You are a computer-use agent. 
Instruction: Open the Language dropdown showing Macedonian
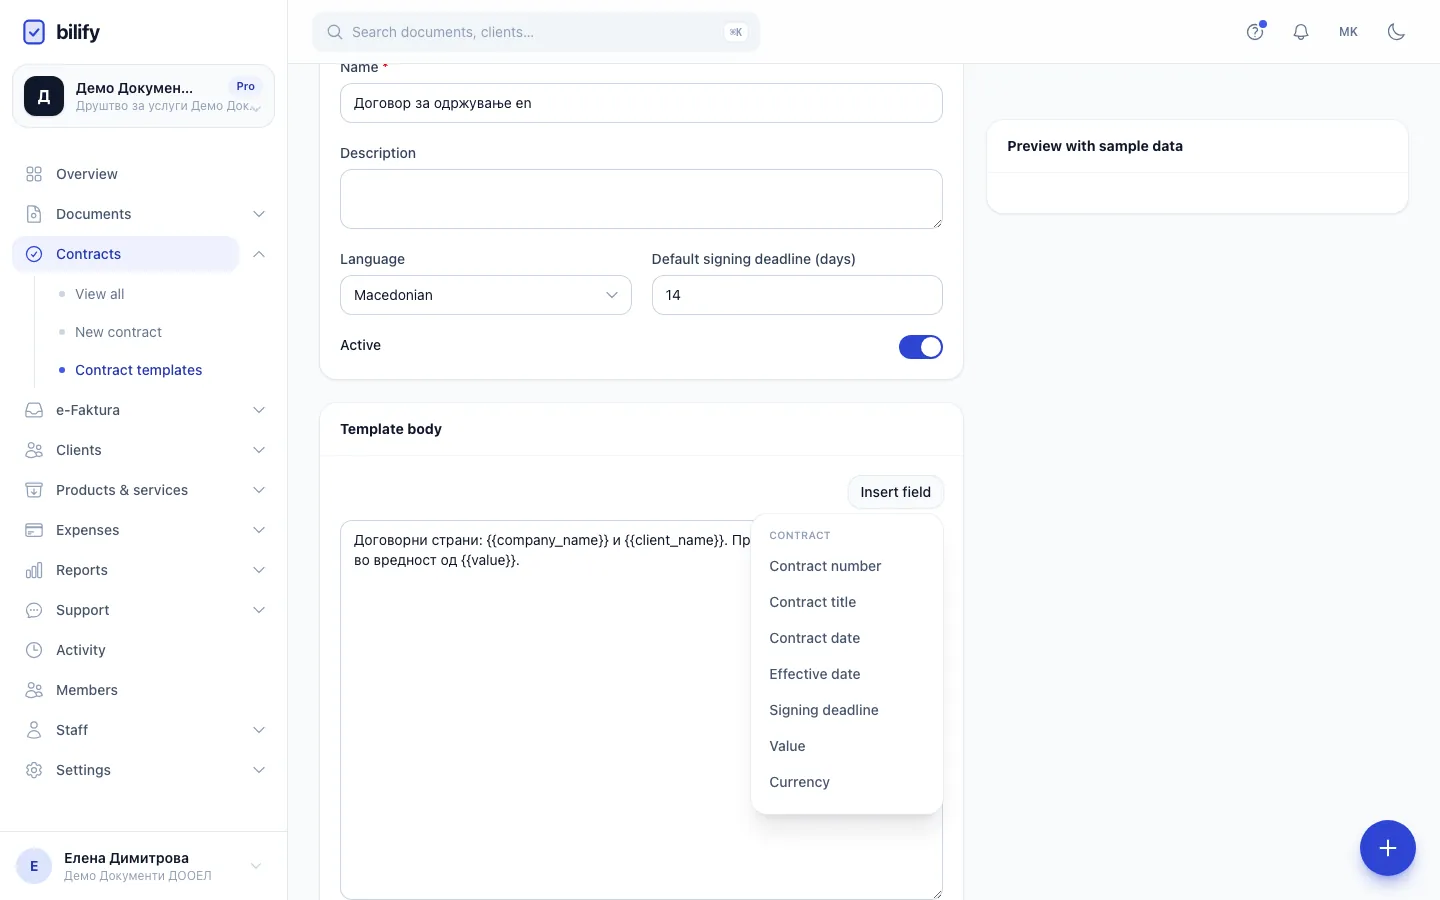pyautogui.click(x=486, y=295)
